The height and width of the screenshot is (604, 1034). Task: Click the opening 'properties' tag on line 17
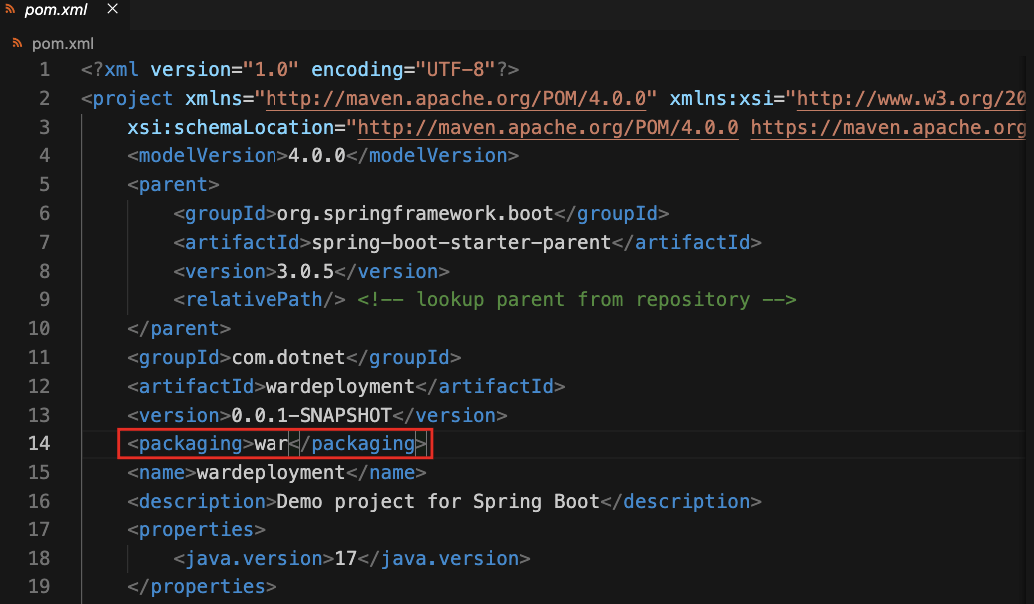coord(197,529)
